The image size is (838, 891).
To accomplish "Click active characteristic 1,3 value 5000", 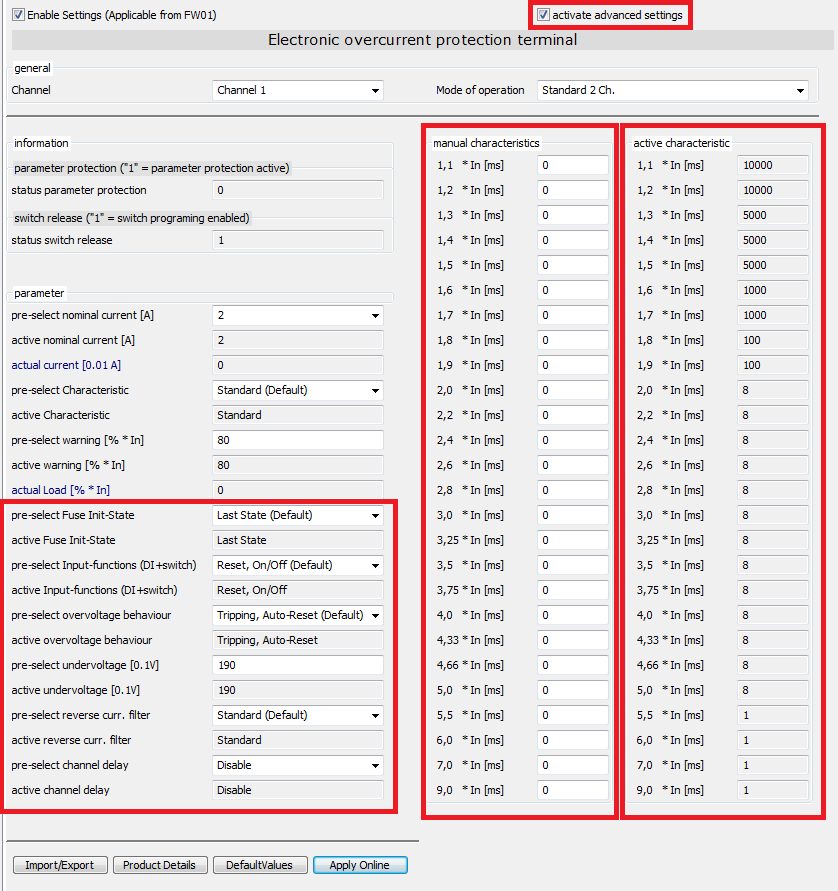I will (773, 215).
